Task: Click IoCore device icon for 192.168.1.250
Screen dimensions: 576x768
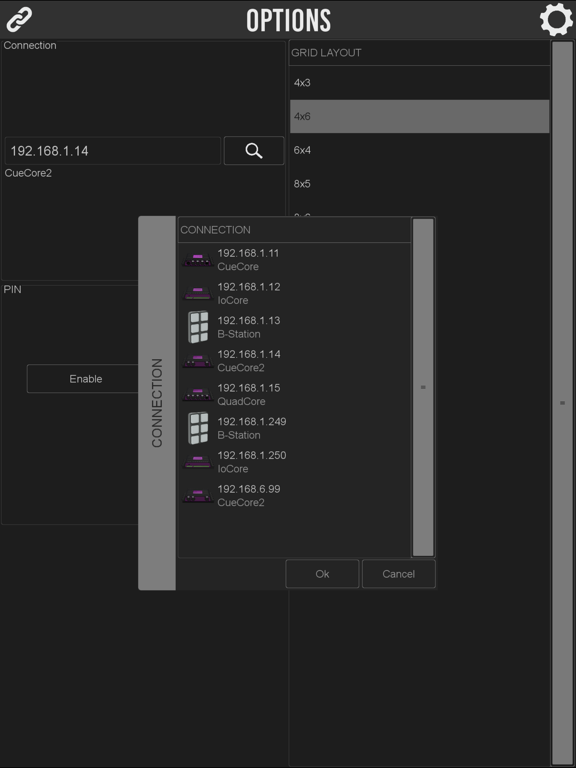Action: click(197, 462)
